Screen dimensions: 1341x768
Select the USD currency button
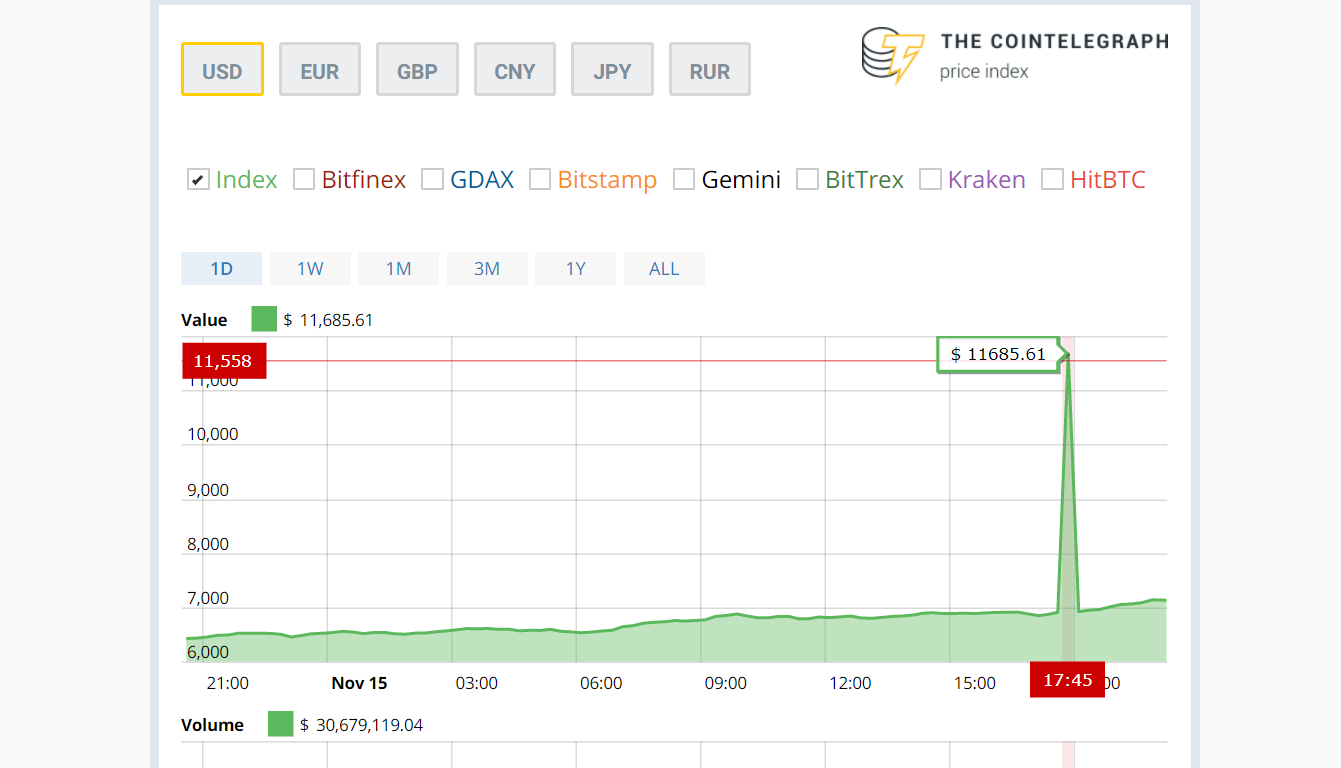(222, 70)
